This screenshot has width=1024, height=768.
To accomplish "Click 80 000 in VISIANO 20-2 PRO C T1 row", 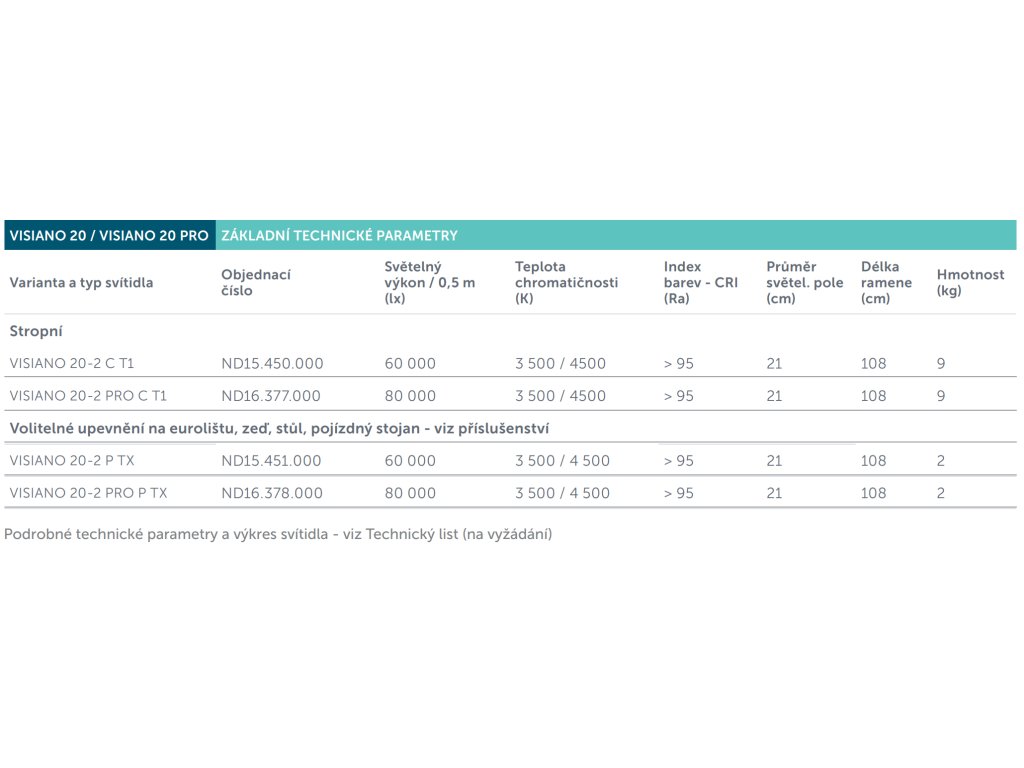I will [x=409, y=396].
